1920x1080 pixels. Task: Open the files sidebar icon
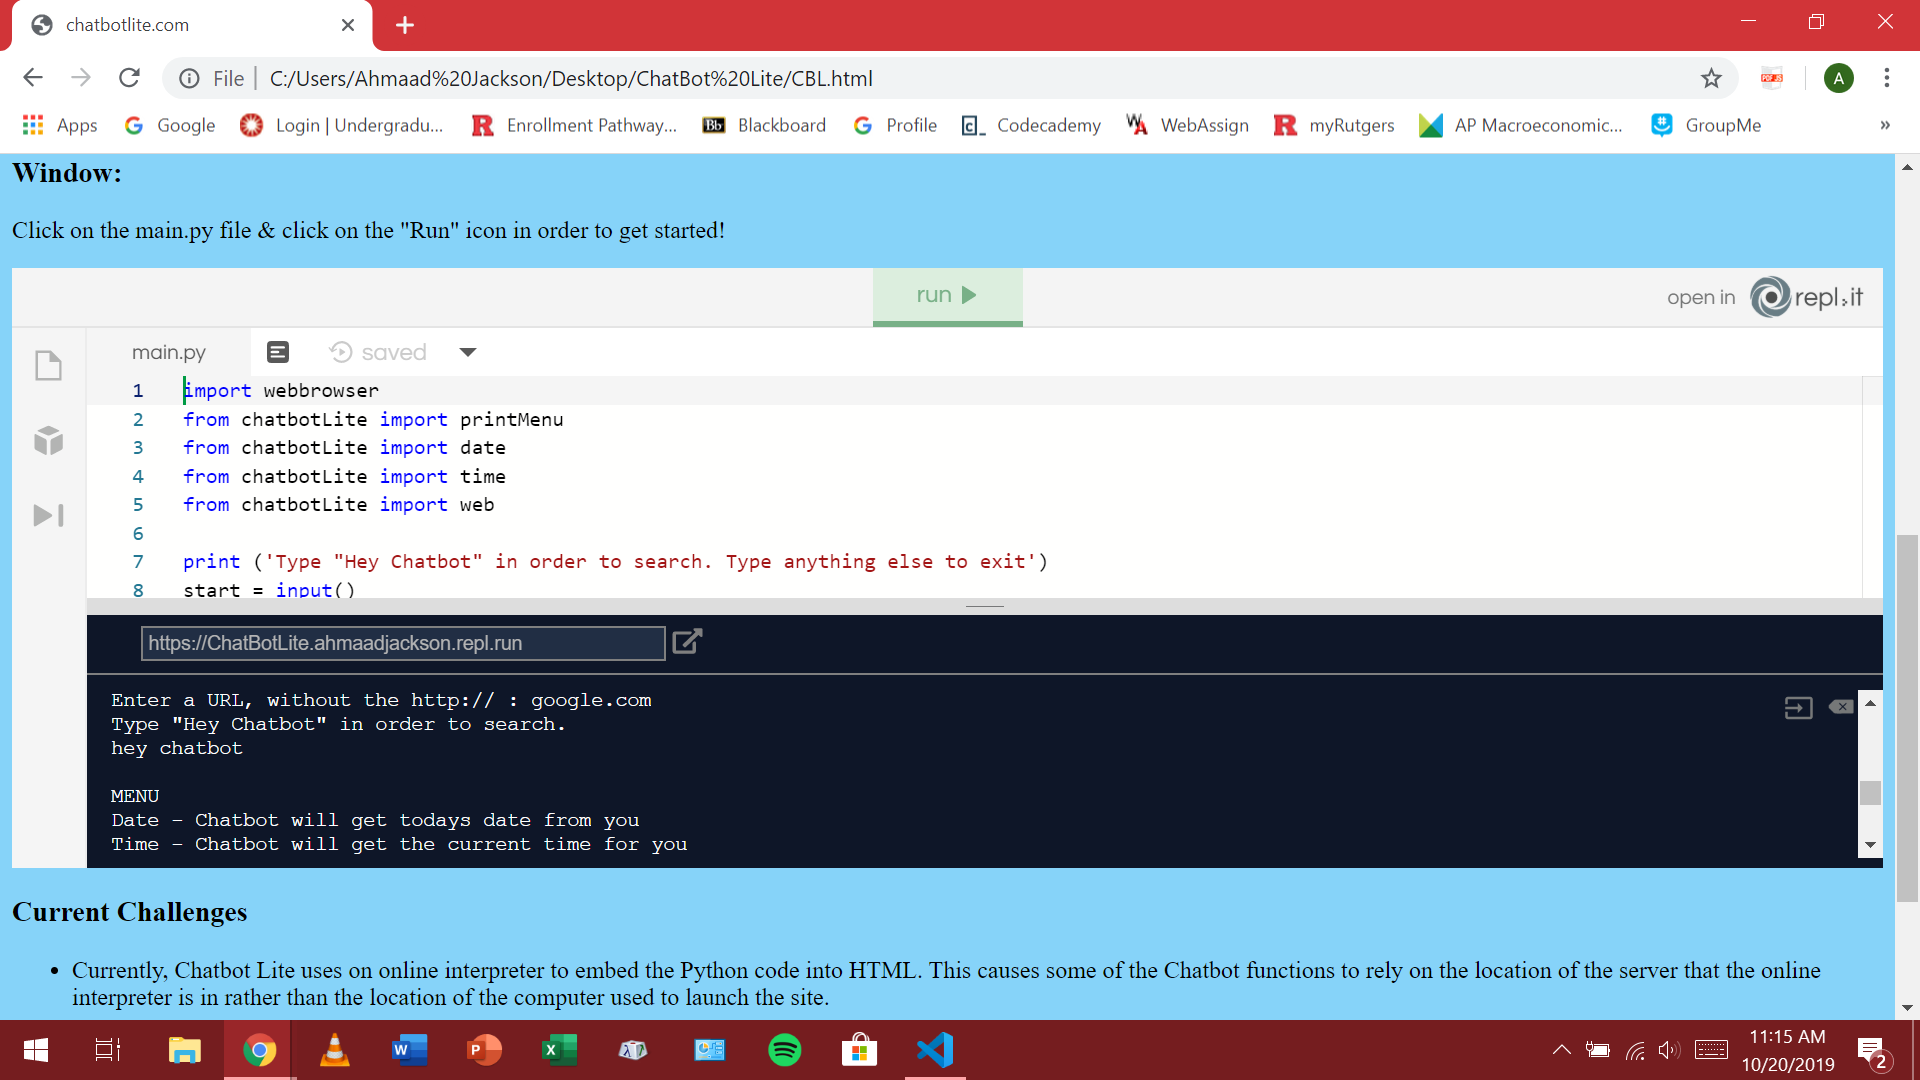48,365
